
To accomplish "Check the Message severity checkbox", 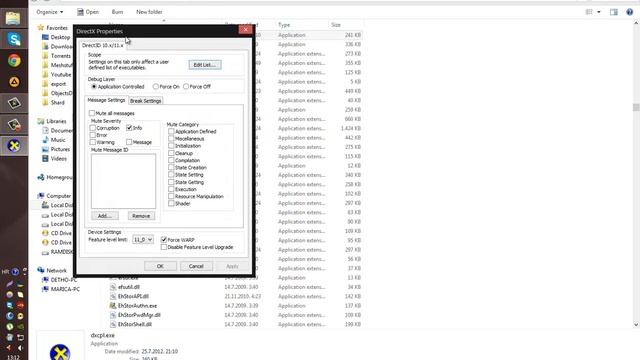I will (x=129, y=142).
